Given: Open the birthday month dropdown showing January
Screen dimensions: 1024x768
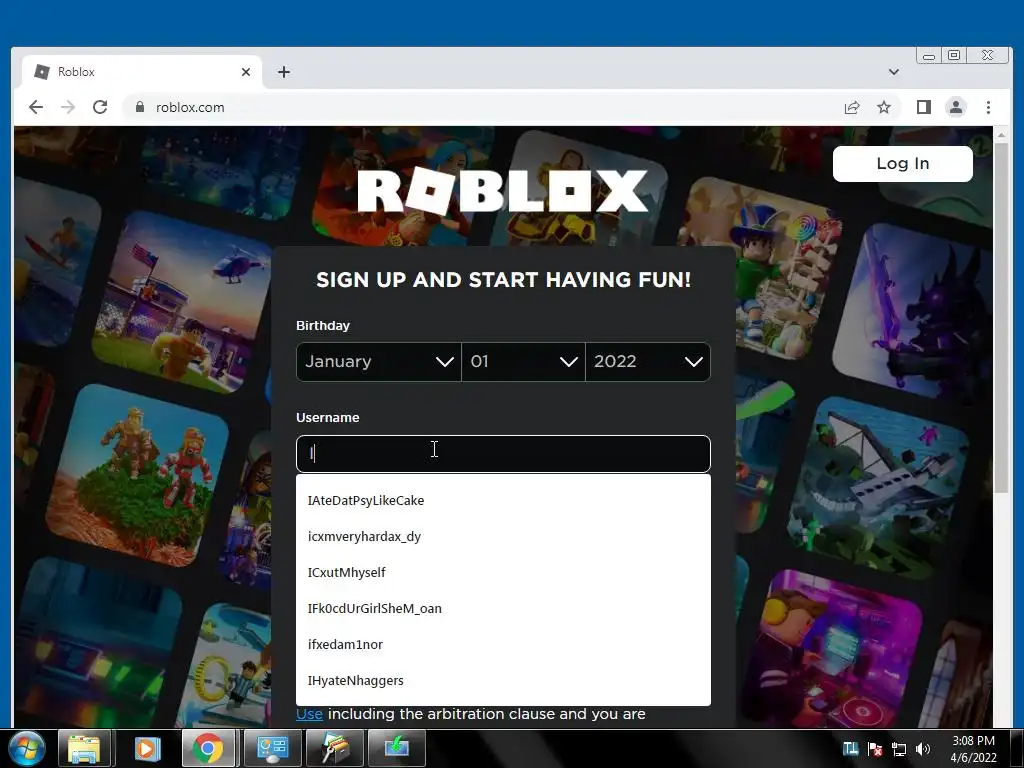Looking at the screenshot, I should point(379,362).
